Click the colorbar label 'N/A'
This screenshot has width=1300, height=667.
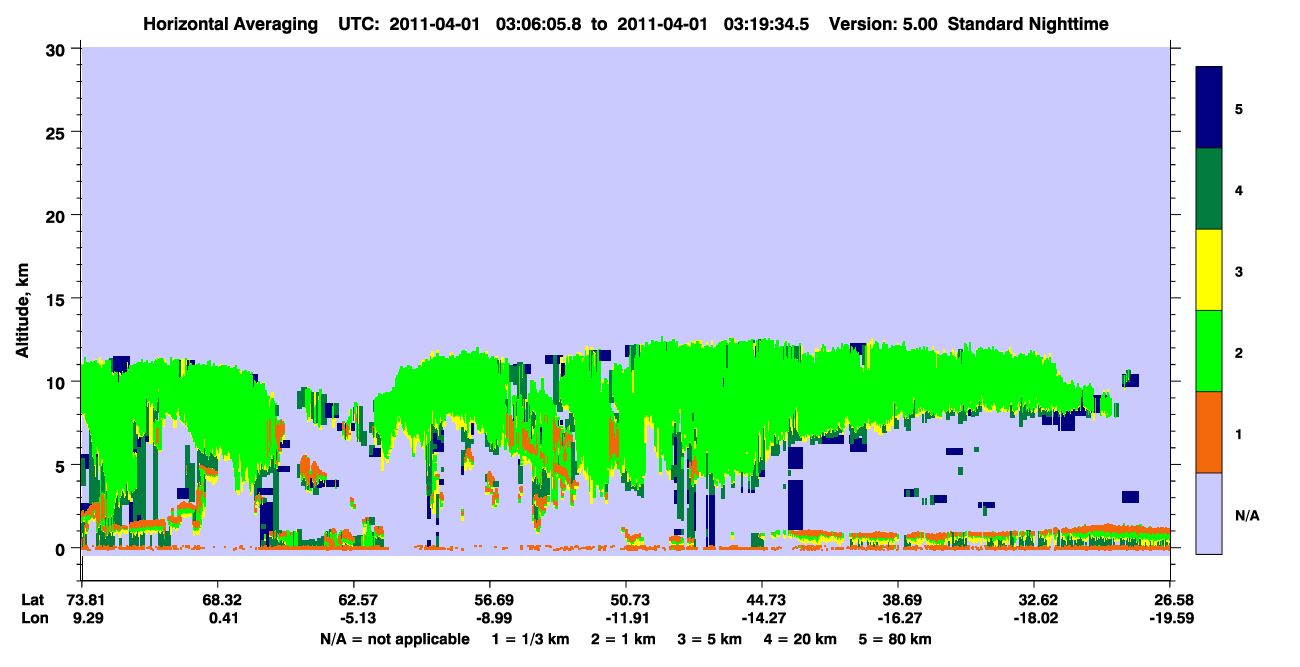[1246, 515]
